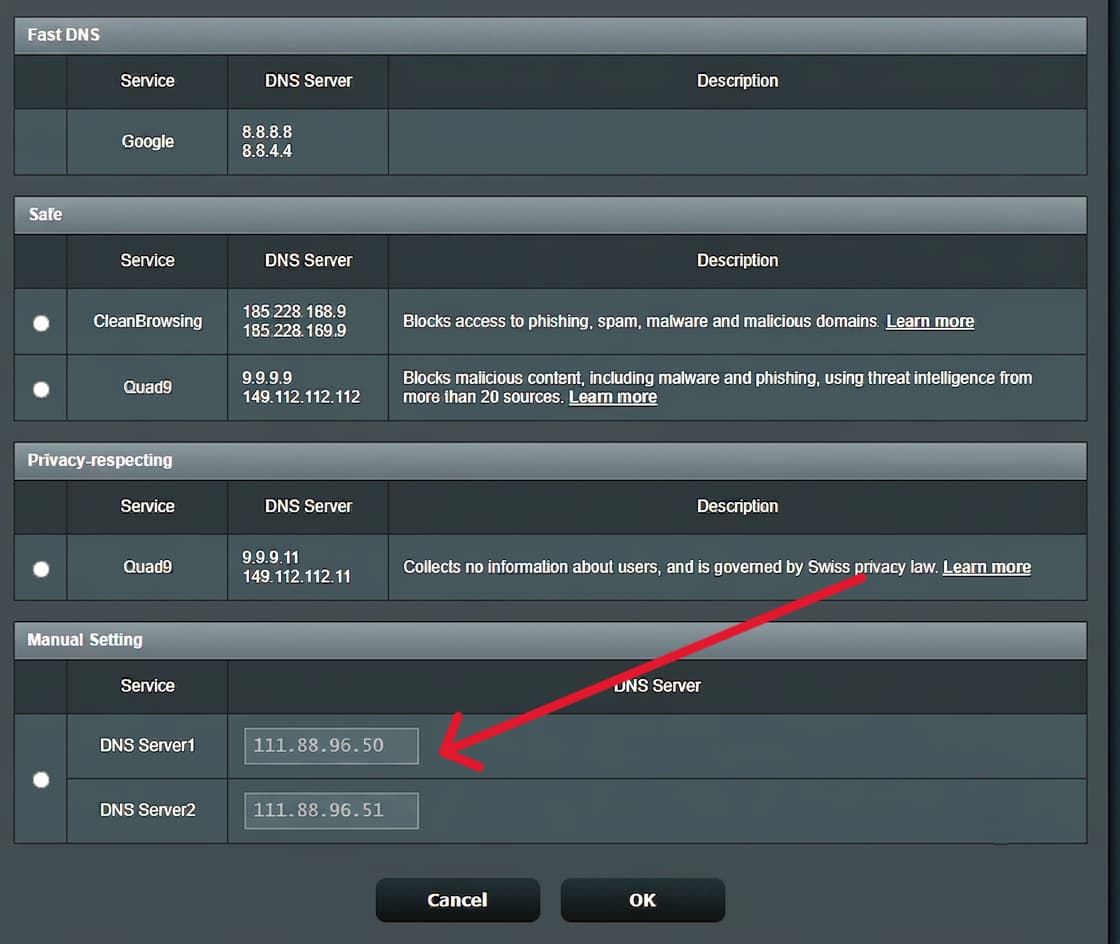1120x944 pixels.
Task: Select the CleanBrowsing radio button
Action: 41,323
